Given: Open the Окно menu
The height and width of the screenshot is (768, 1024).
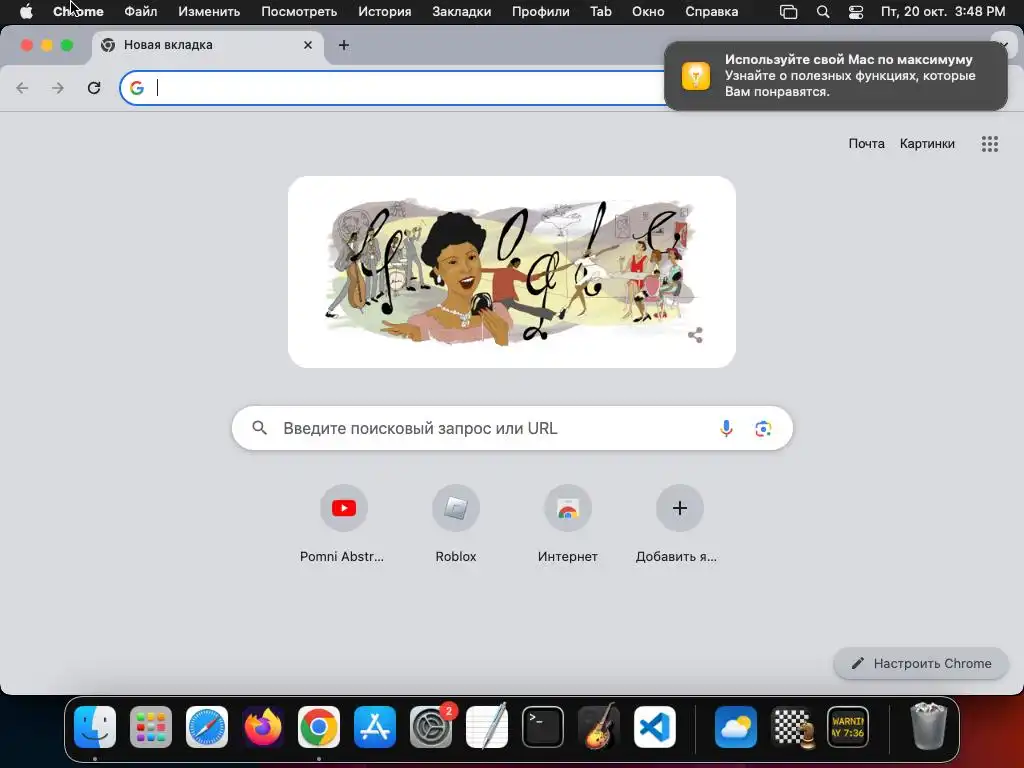Looking at the screenshot, I should (648, 12).
